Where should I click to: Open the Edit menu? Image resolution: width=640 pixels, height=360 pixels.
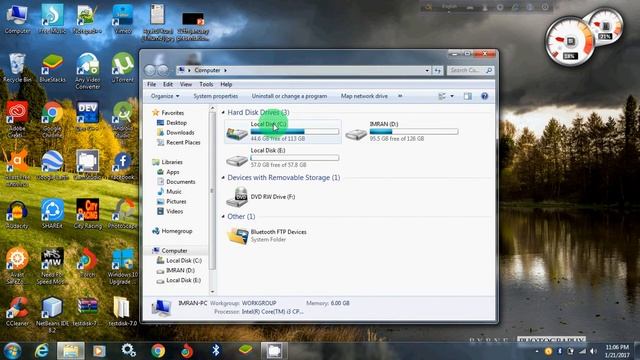click(x=168, y=84)
